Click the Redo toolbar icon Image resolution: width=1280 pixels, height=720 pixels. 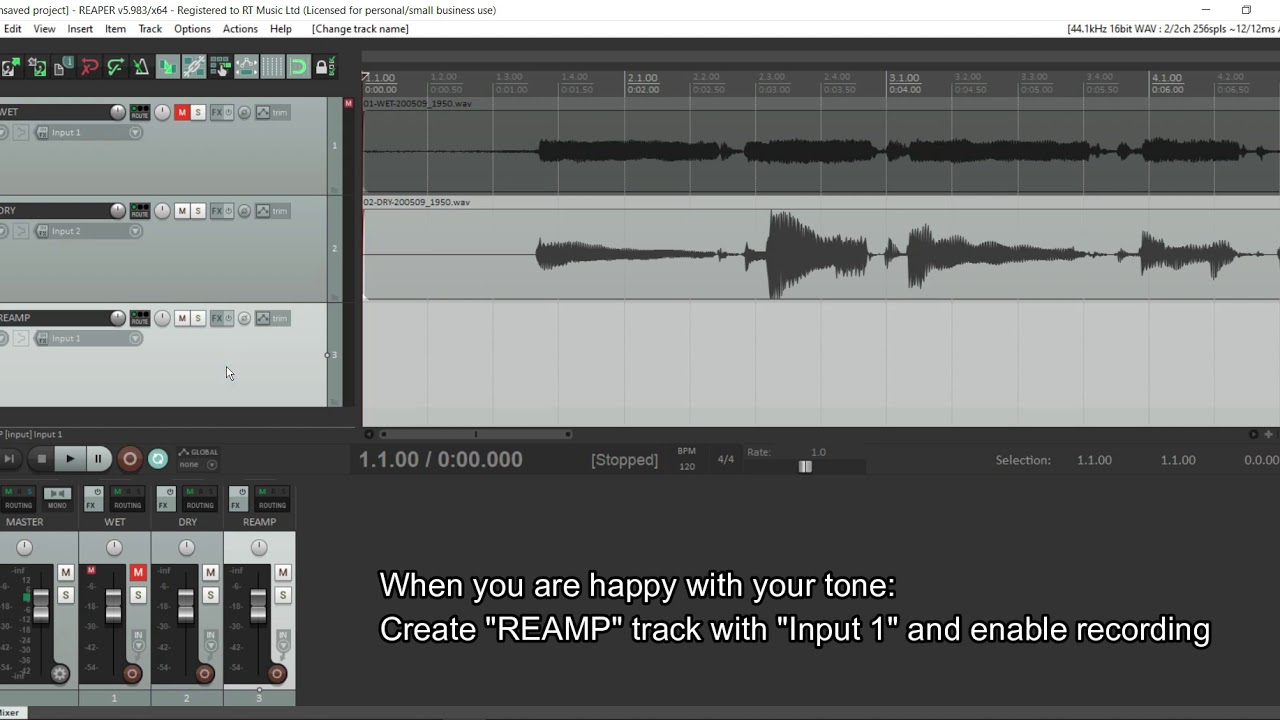click(116, 67)
